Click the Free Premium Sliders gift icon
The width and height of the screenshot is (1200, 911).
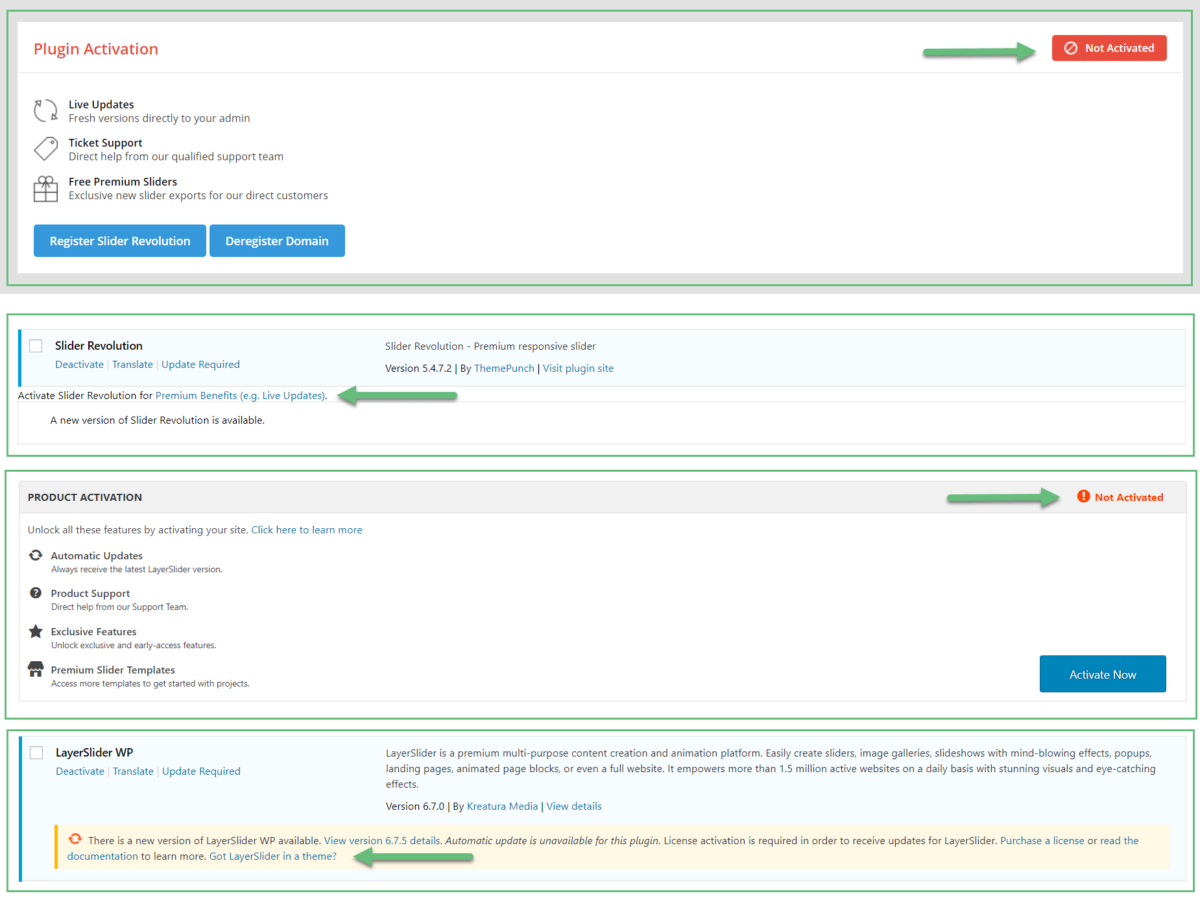(x=45, y=188)
